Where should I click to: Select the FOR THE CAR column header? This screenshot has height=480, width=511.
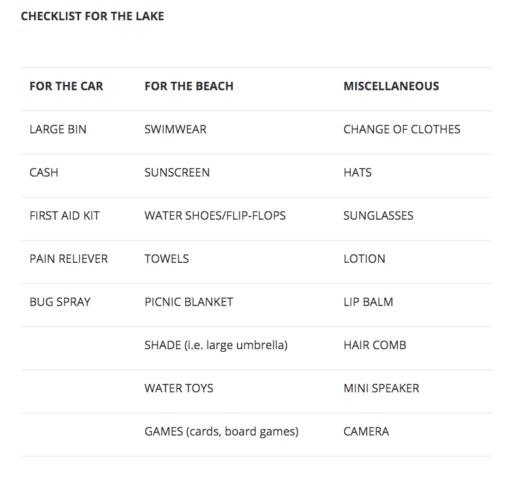[66, 86]
